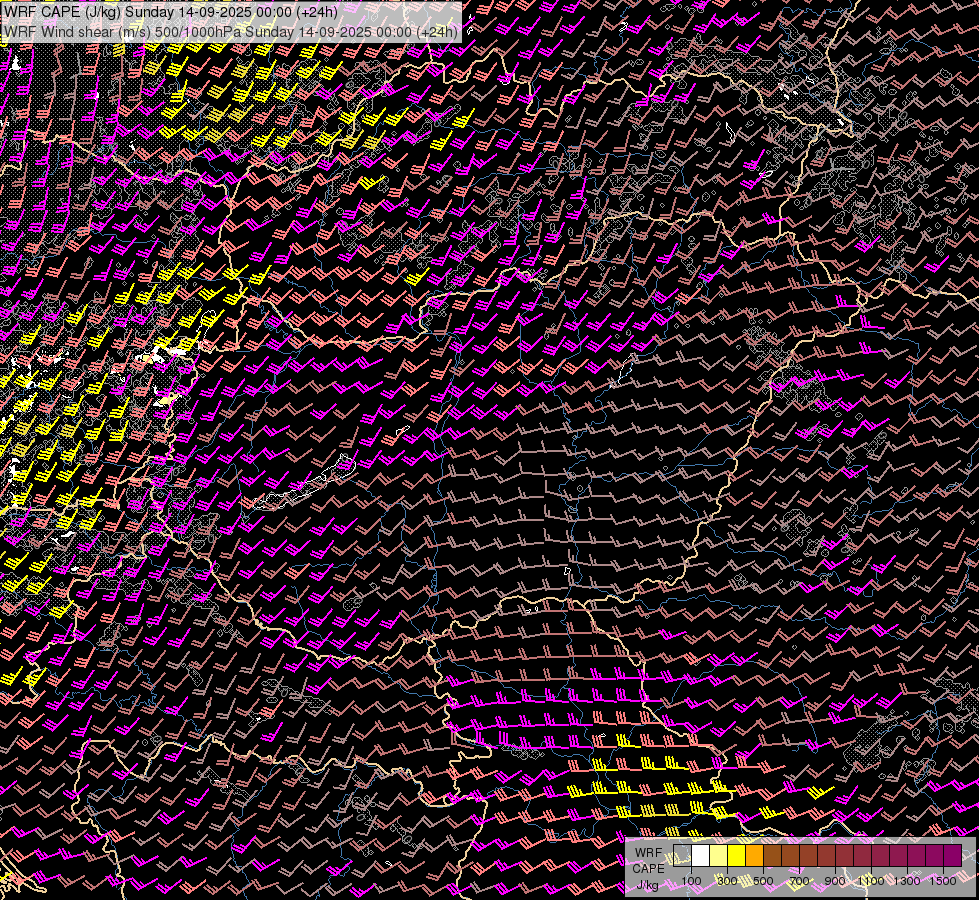Screen dimensions: 979x900
Task: Click the "900" legend scale number
Action: (835, 881)
